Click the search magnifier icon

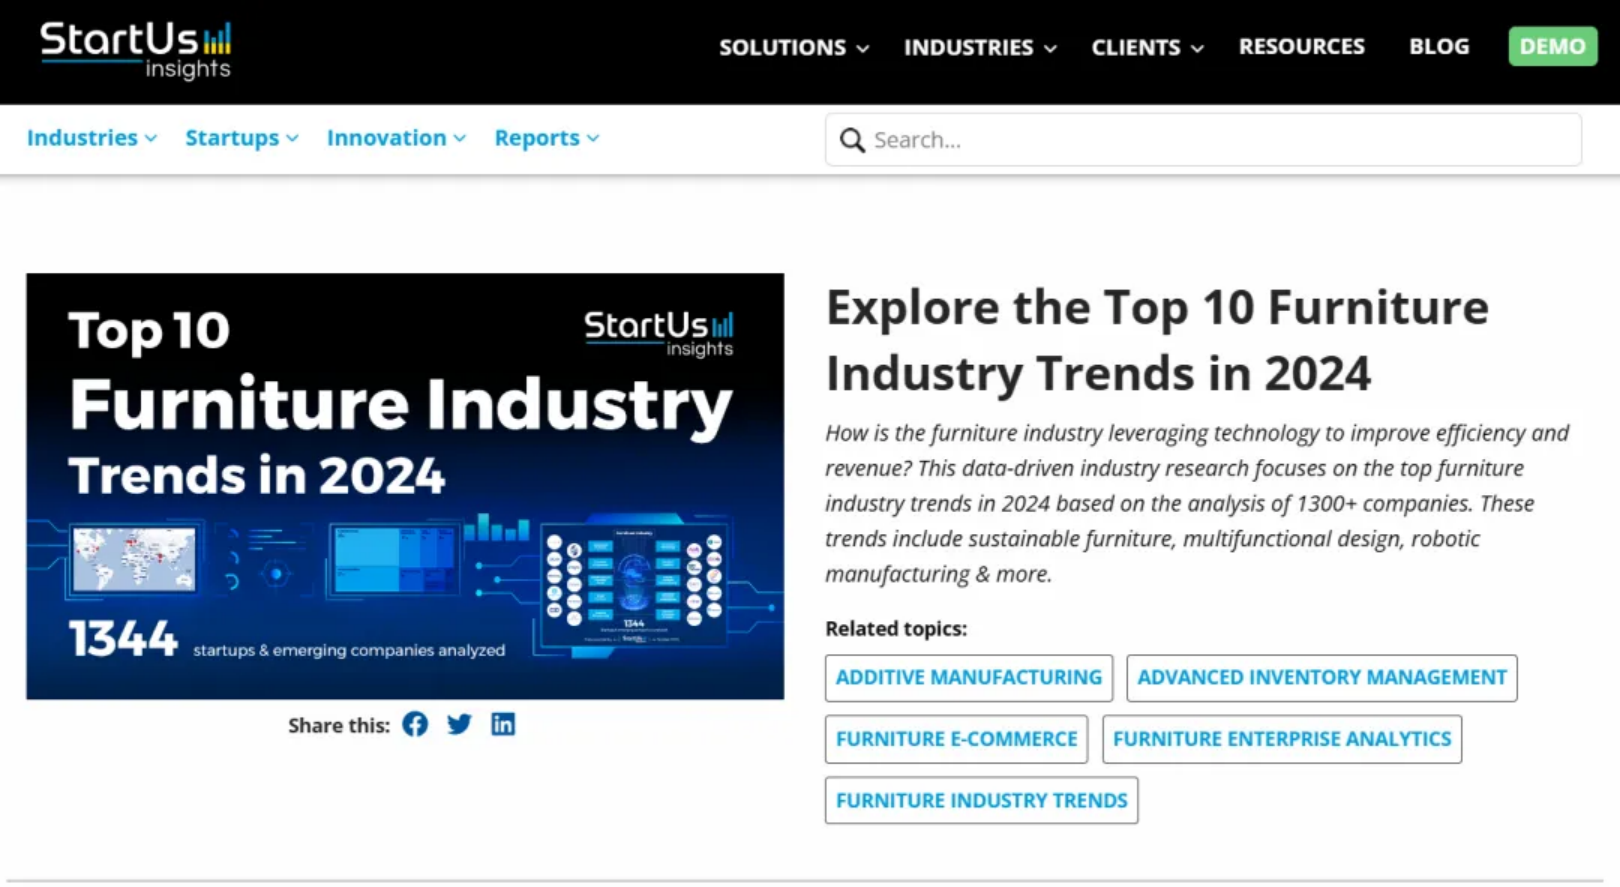(x=852, y=140)
